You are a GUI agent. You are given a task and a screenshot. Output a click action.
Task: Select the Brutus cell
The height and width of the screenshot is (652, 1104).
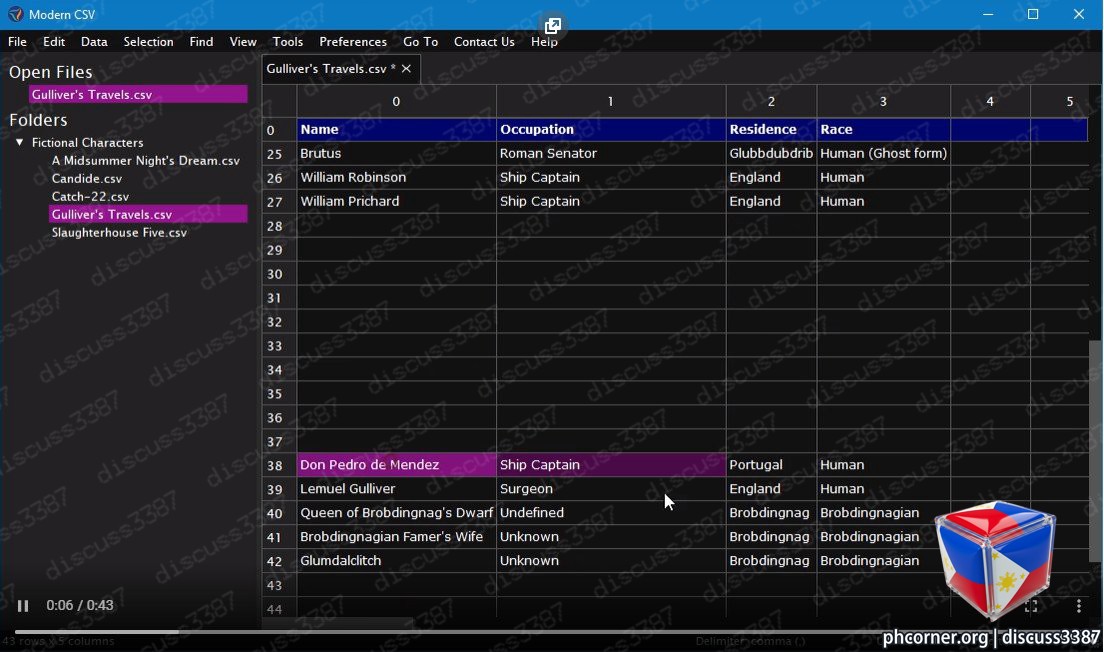(x=396, y=153)
